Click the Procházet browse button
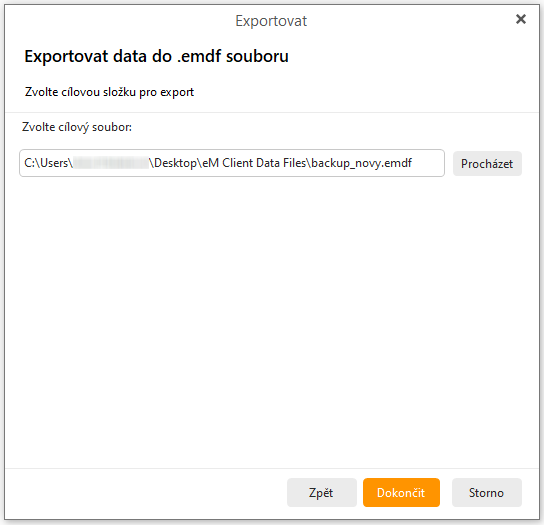This screenshot has height=525, width=544. (487, 163)
